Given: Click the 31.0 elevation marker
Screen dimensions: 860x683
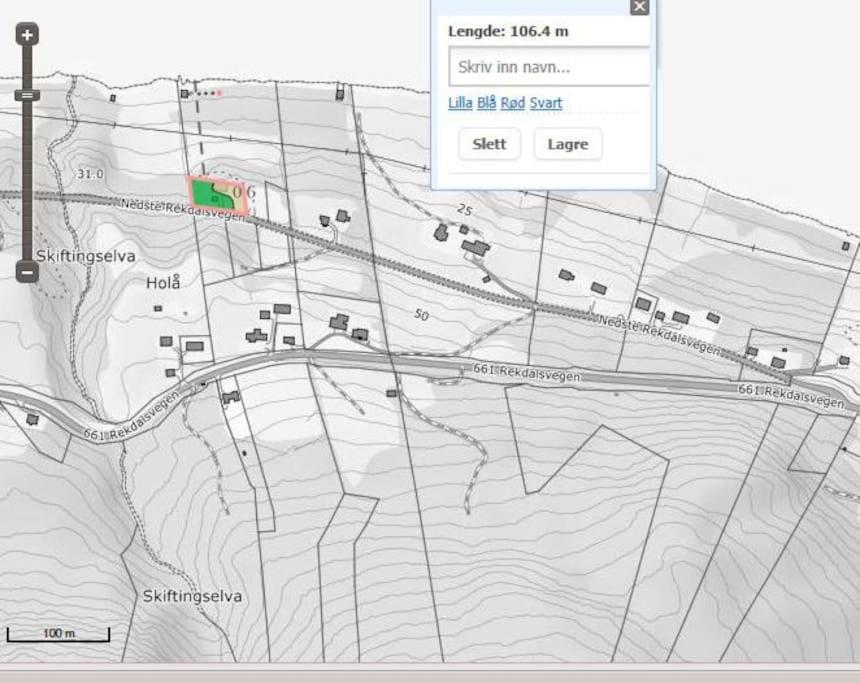Looking at the screenshot, I should (90, 174).
